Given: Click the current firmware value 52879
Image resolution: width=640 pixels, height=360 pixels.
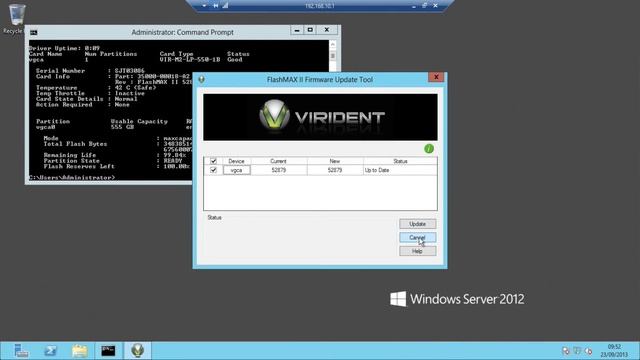Looking at the screenshot, I should 279,170.
